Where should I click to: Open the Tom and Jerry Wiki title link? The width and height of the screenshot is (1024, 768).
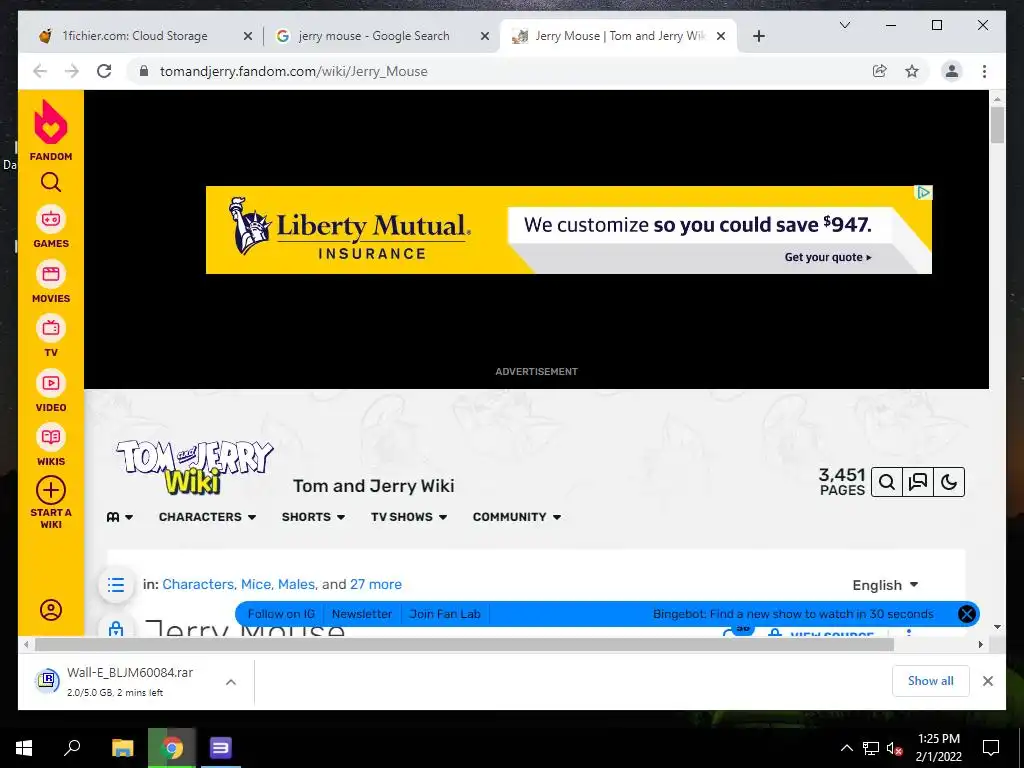[374, 486]
